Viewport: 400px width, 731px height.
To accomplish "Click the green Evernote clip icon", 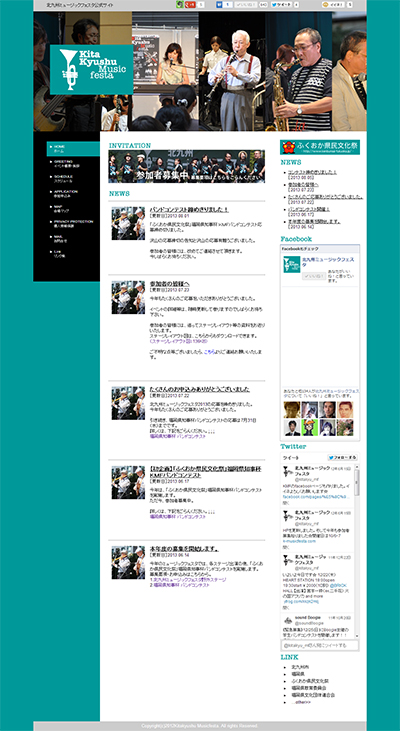I will tap(179, 5).
